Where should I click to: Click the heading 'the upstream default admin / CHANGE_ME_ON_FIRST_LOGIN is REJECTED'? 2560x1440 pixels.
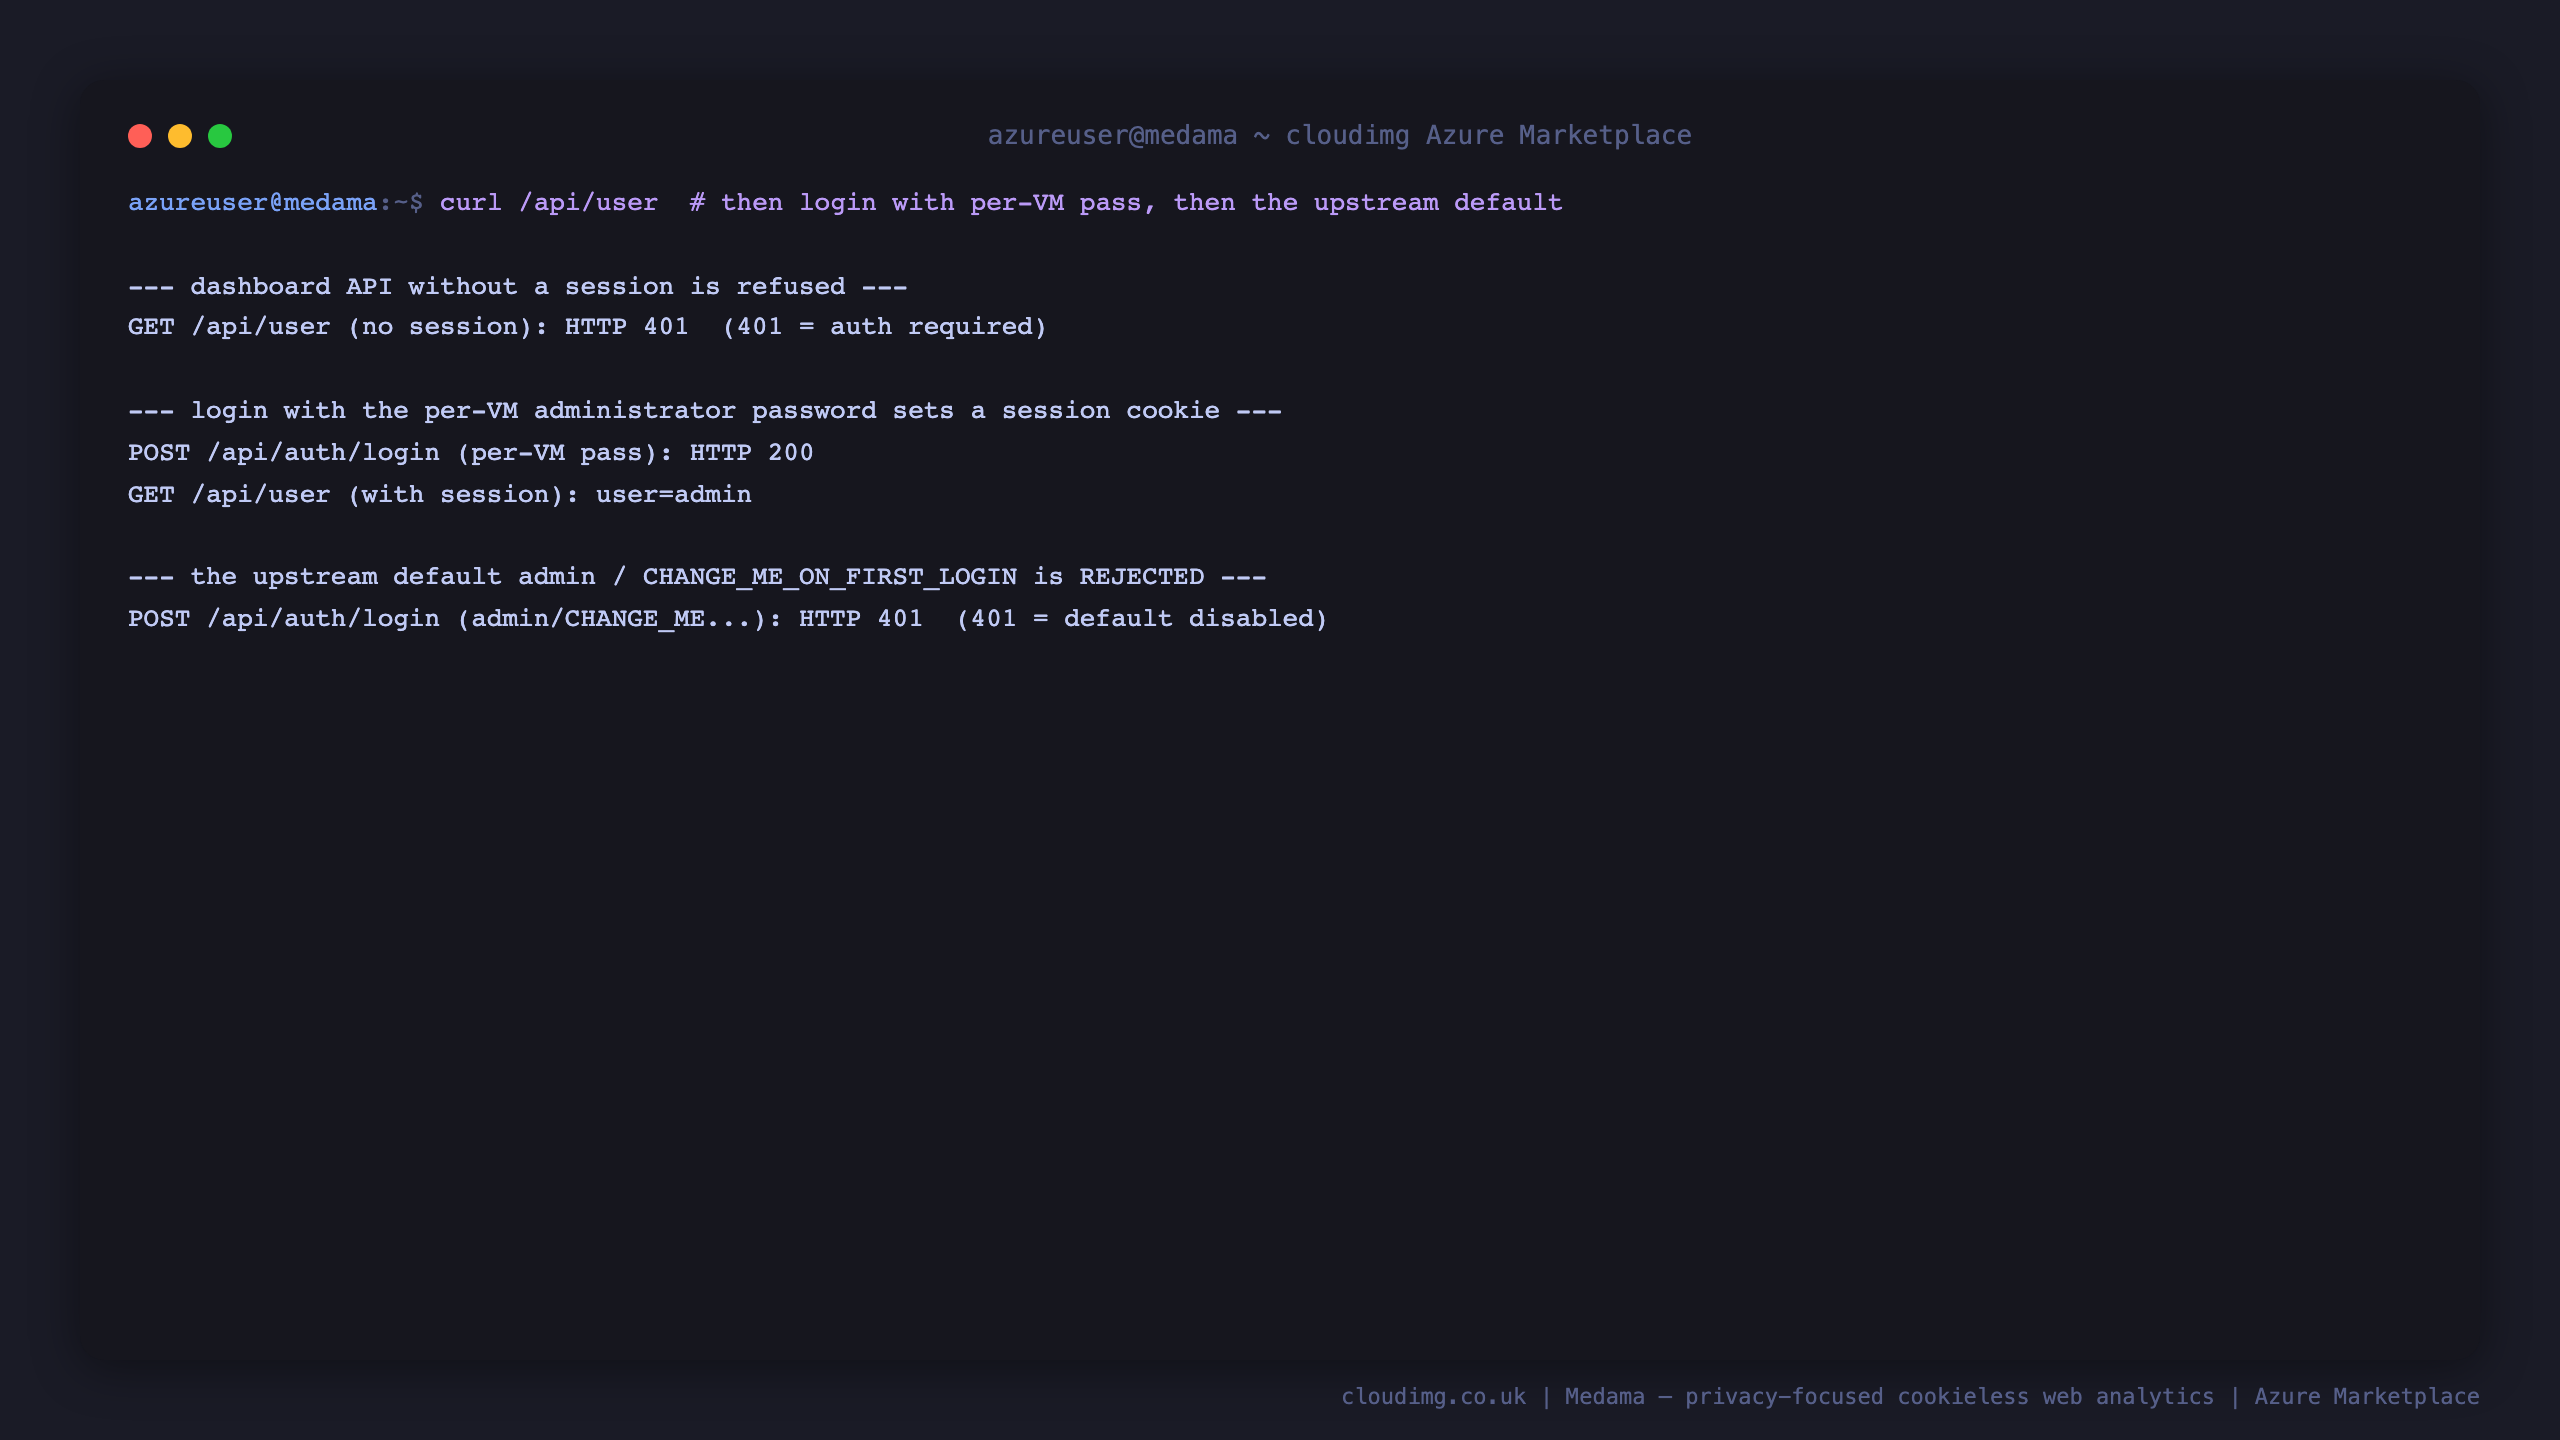coord(697,577)
